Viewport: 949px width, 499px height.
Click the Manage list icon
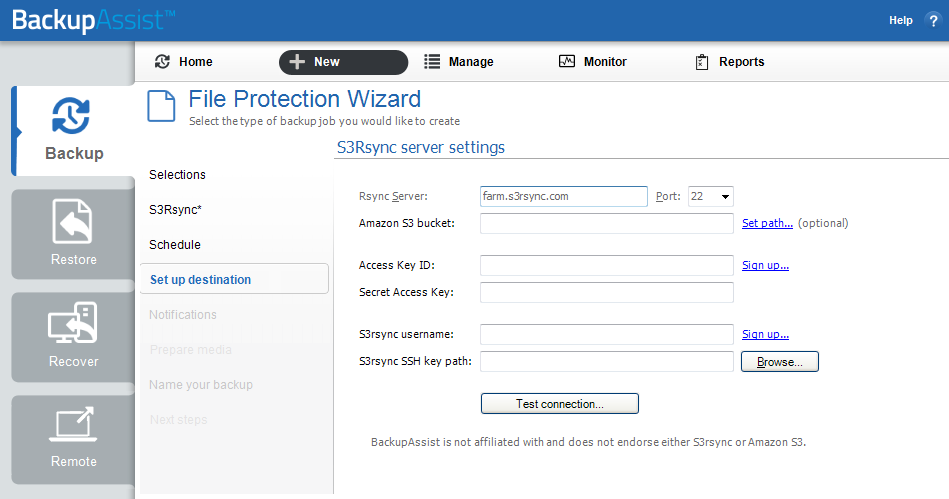(432, 61)
